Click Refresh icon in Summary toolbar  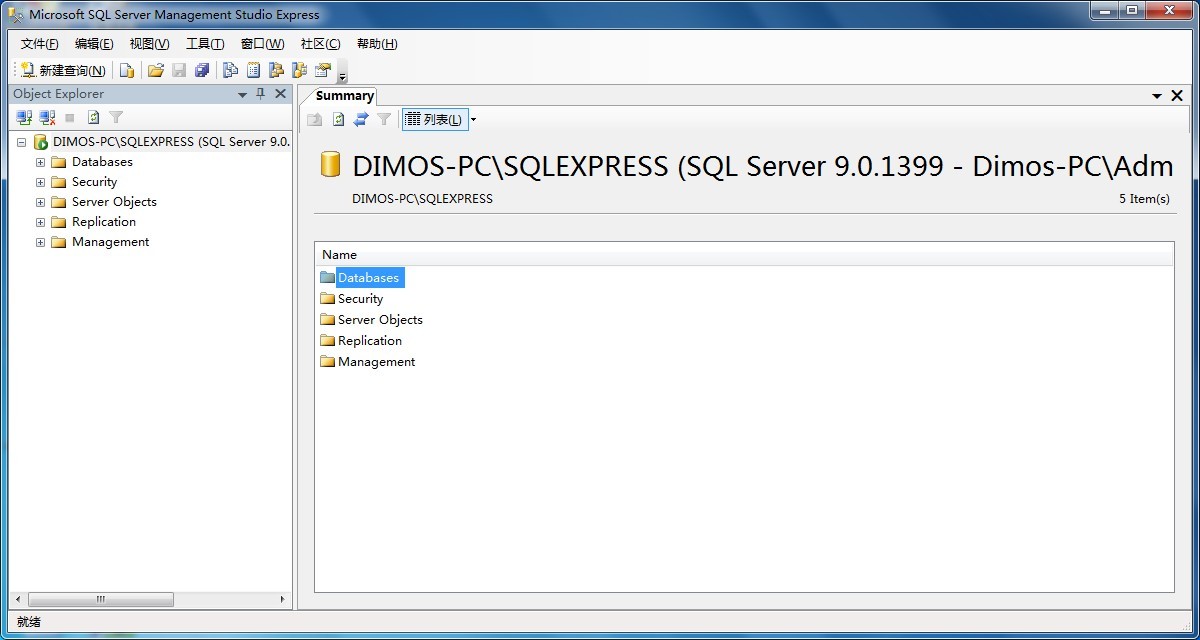[338, 119]
